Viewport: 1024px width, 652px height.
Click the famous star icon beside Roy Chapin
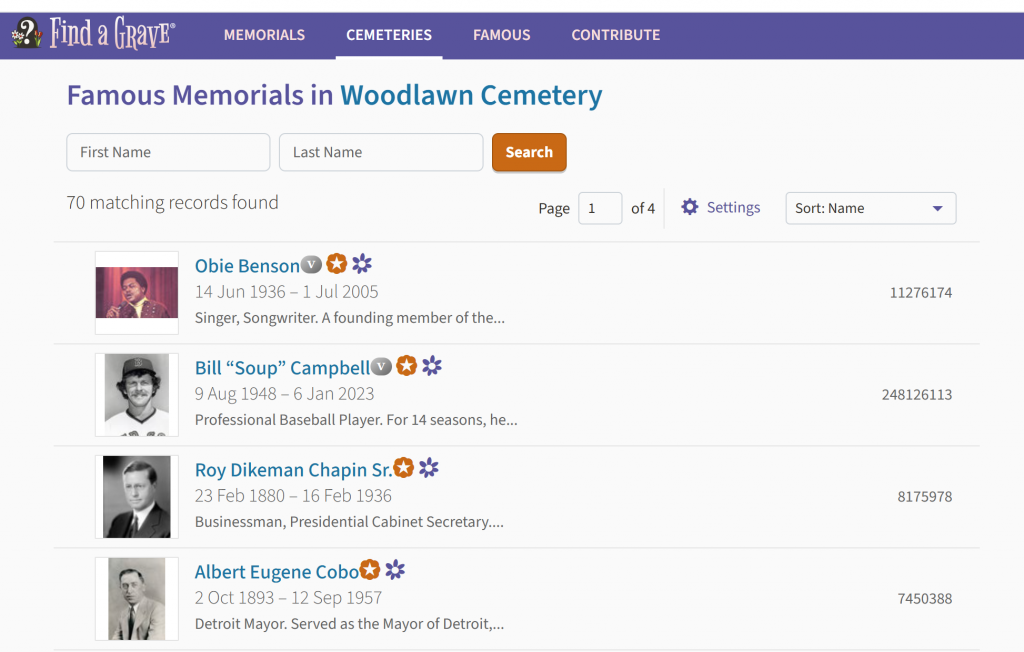coord(404,467)
